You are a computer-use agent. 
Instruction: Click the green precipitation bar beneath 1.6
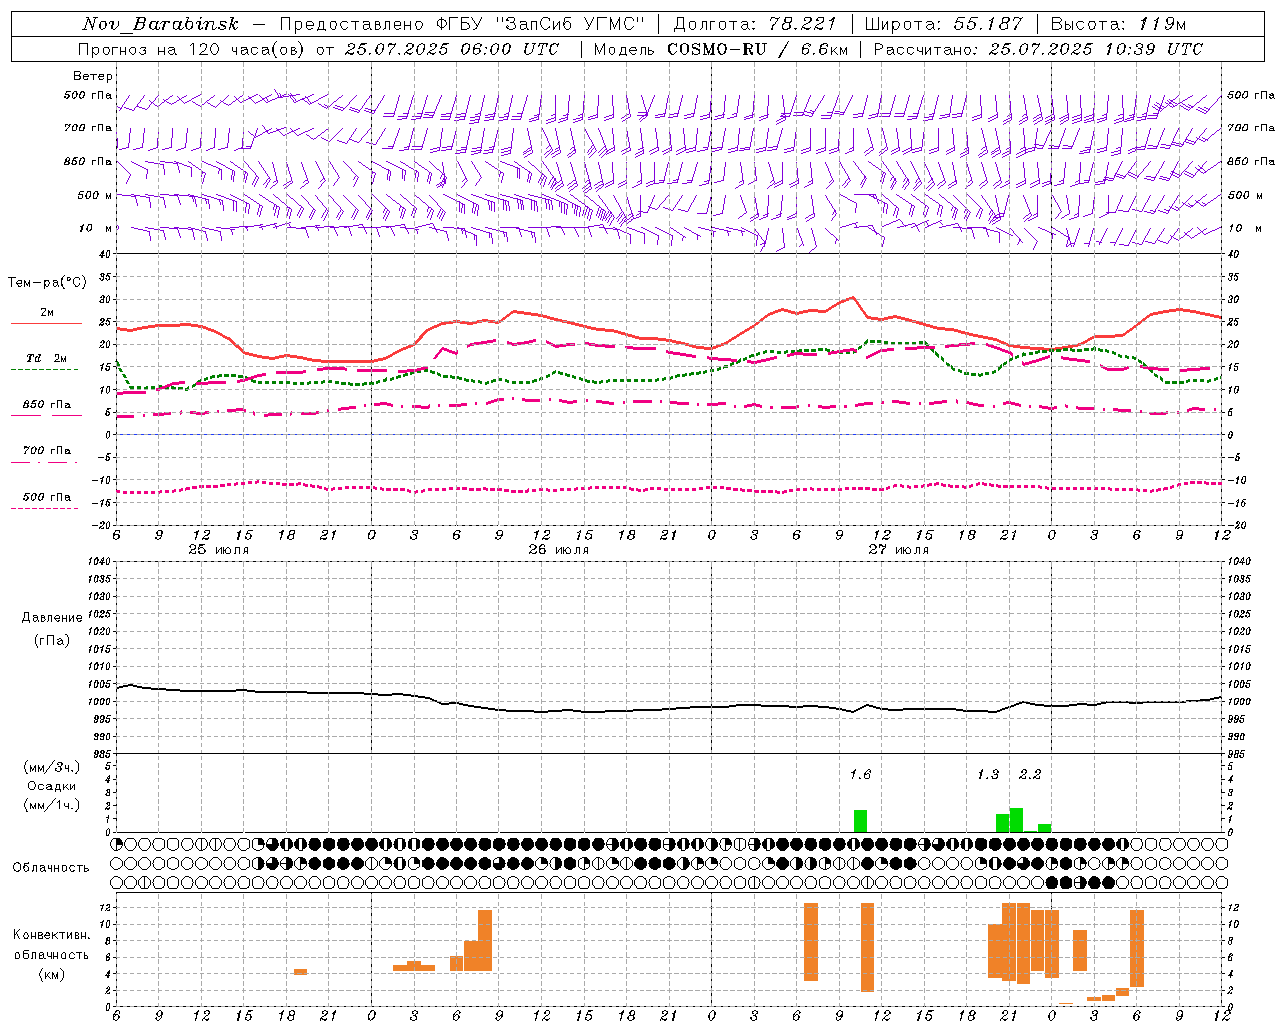point(860,821)
